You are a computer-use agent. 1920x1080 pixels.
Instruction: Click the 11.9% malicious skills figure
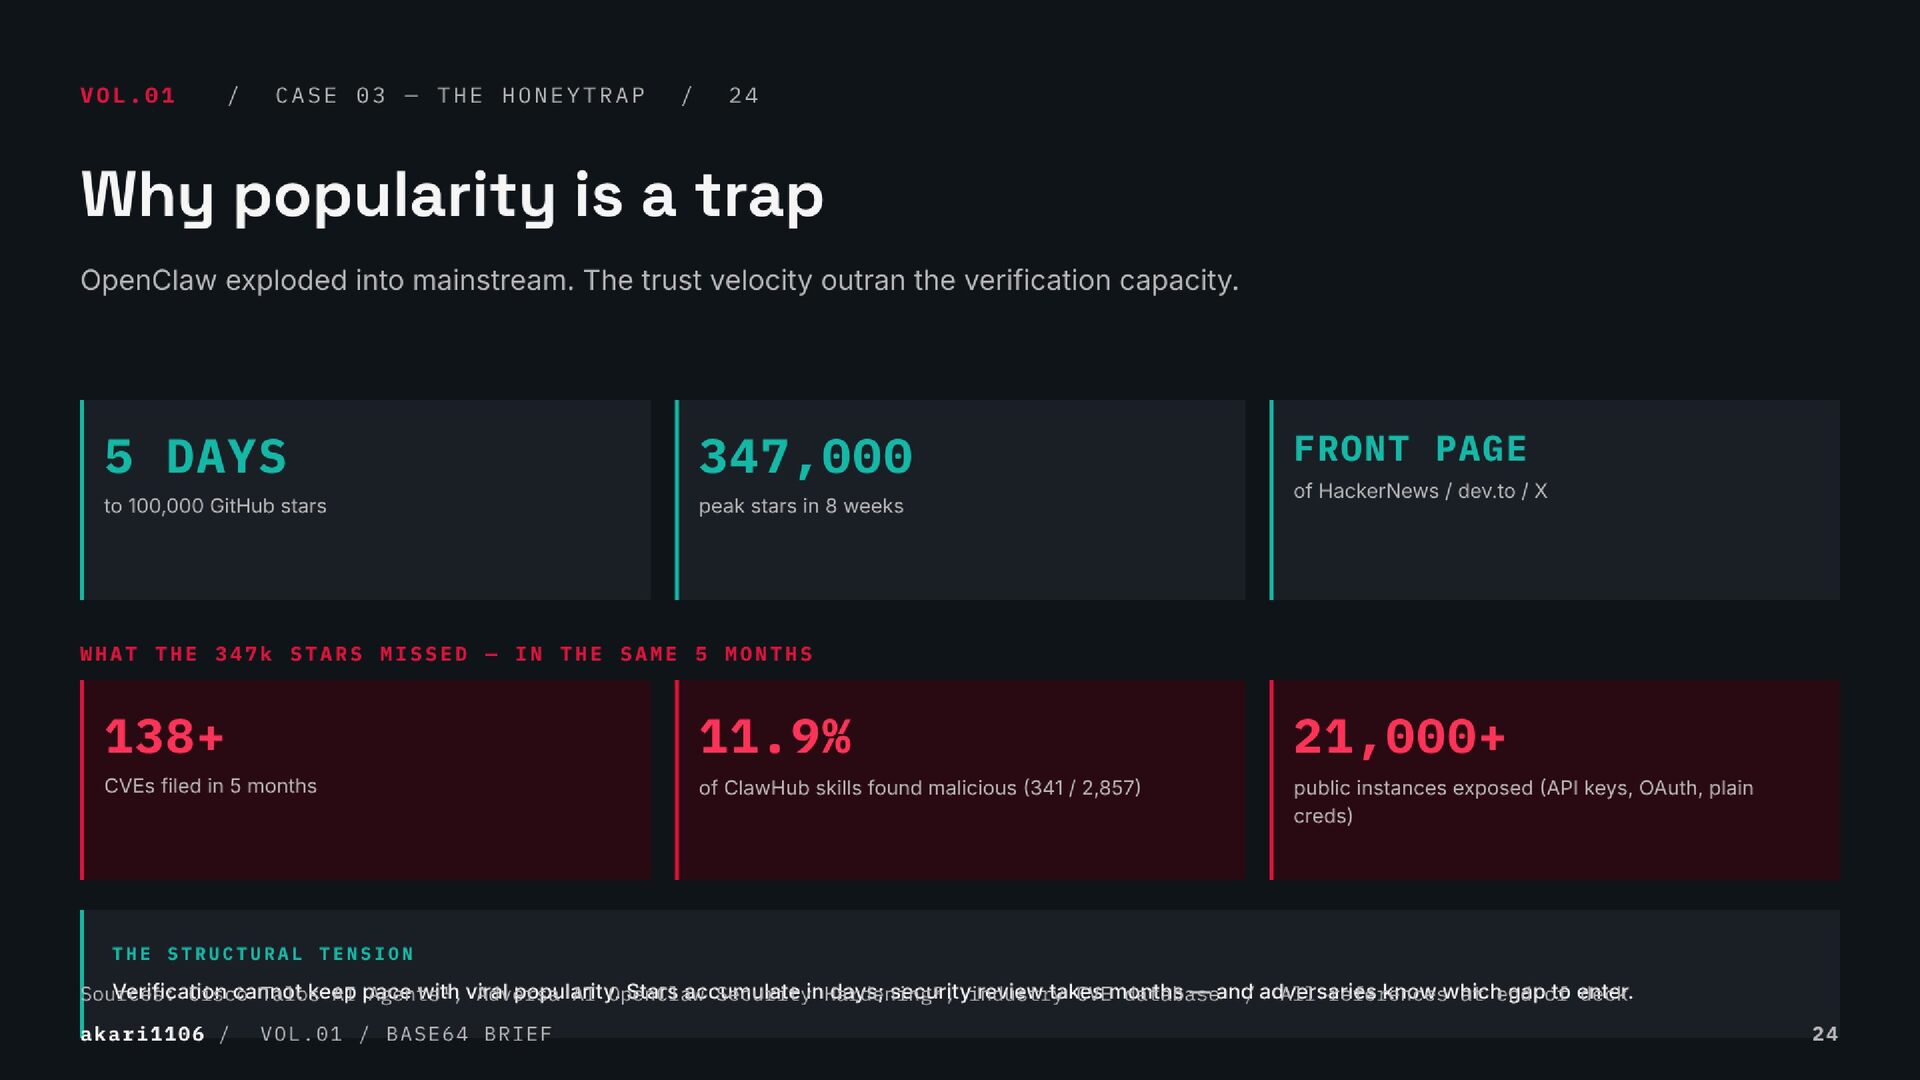coord(775,737)
